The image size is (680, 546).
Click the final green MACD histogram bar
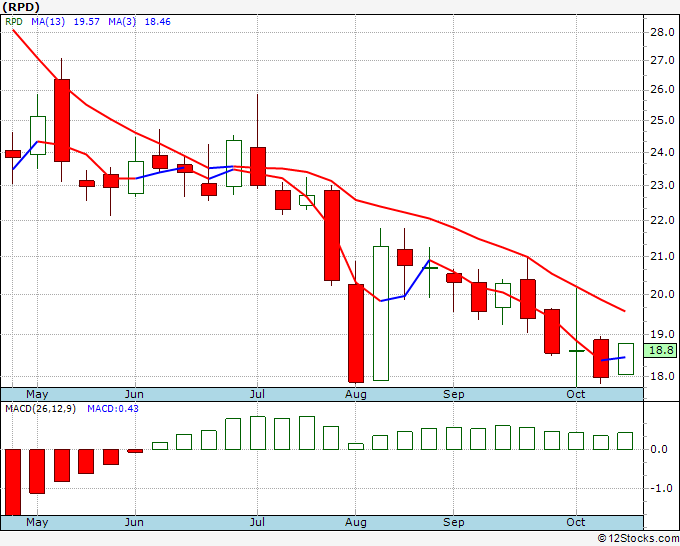[625, 441]
